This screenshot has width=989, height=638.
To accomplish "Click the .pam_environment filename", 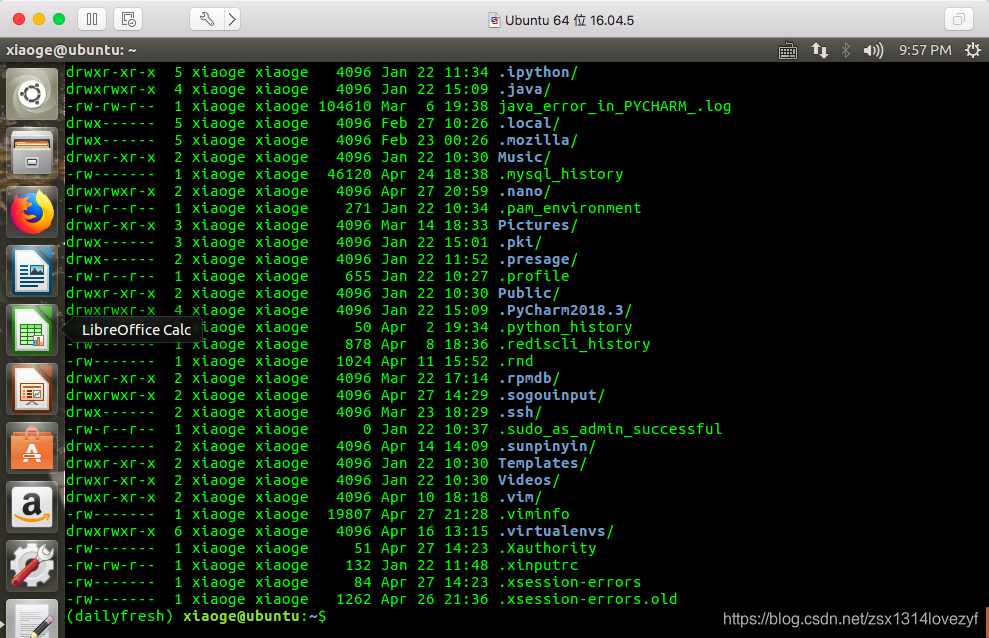I will click(x=570, y=209).
